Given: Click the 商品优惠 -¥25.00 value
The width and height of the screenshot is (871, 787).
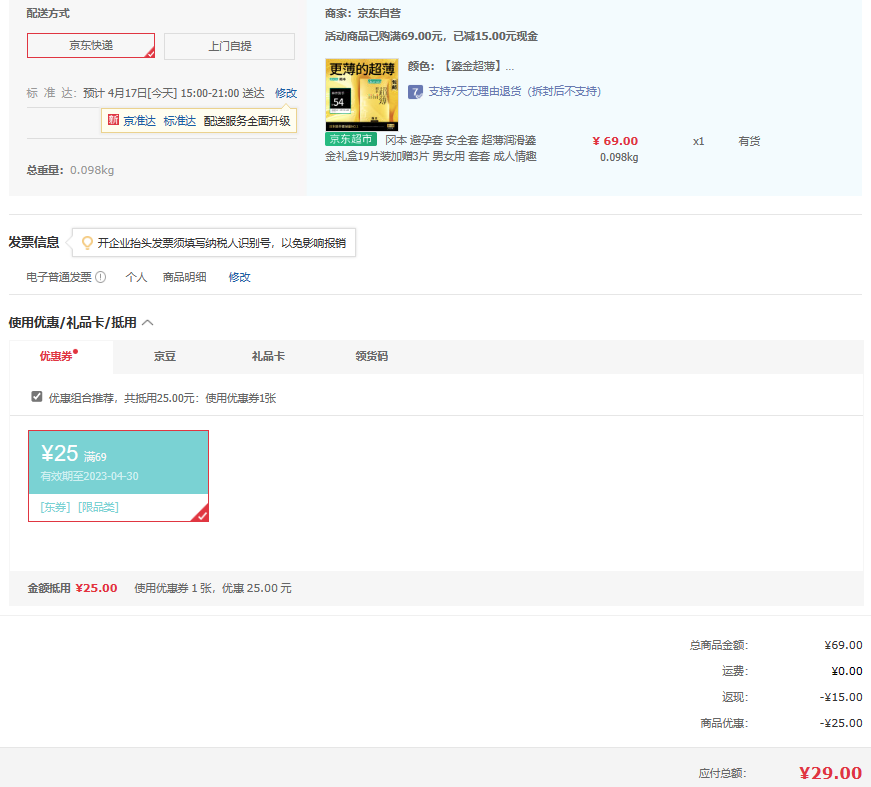Looking at the screenshot, I should tap(841, 723).
